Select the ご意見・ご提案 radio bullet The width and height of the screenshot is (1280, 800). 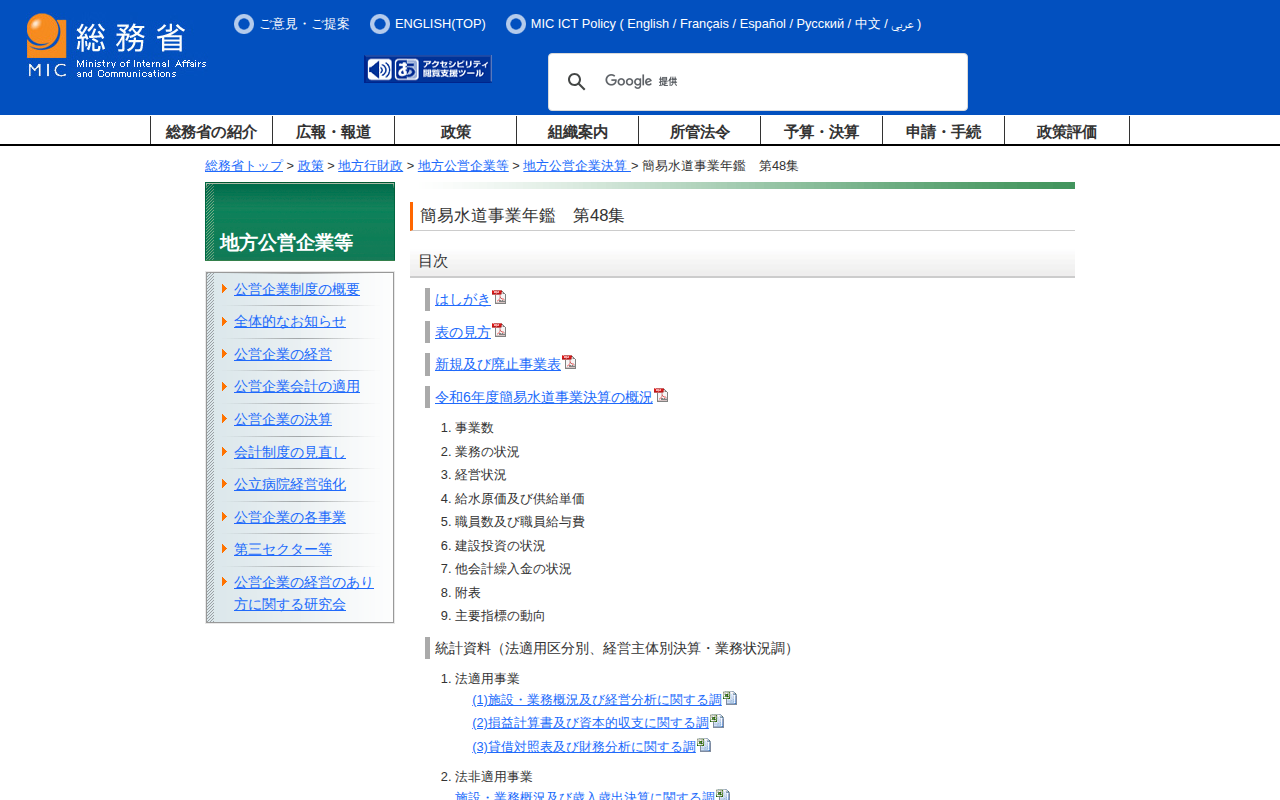(x=244, y=24)
